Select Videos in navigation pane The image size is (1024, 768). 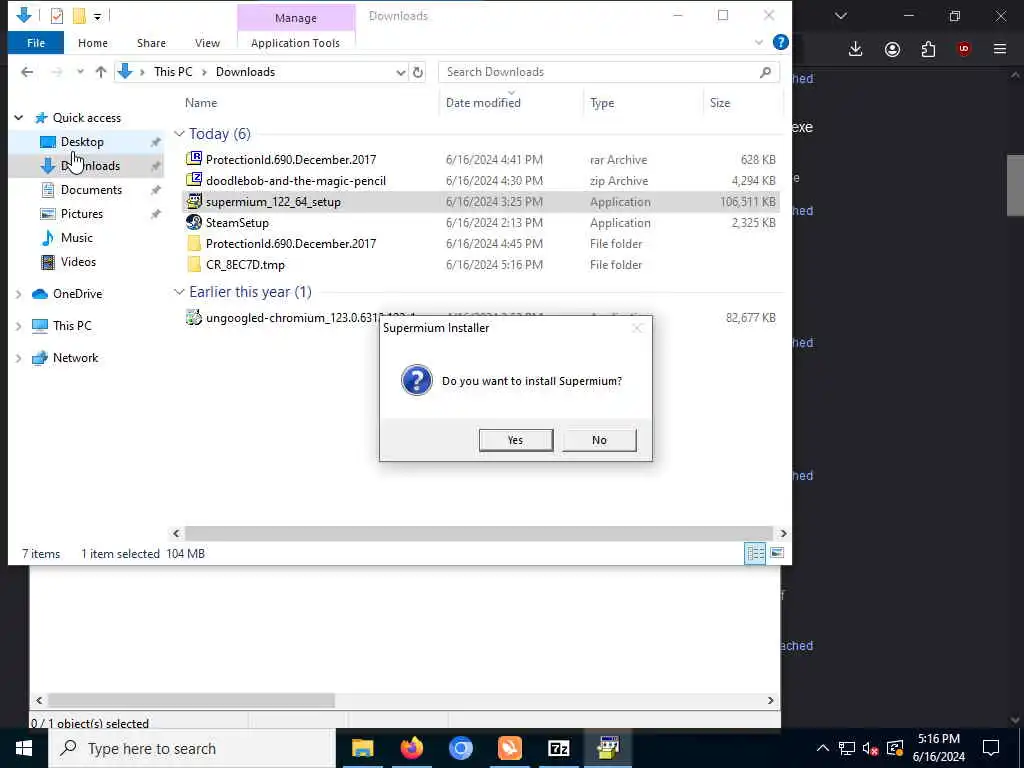[x=78, y=262]
